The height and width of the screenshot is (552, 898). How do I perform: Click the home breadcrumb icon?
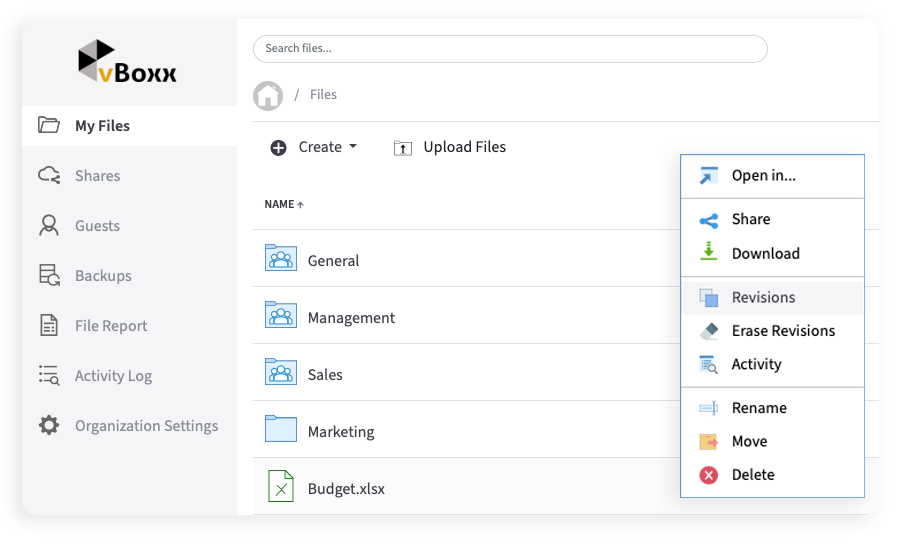click(268, 95)
